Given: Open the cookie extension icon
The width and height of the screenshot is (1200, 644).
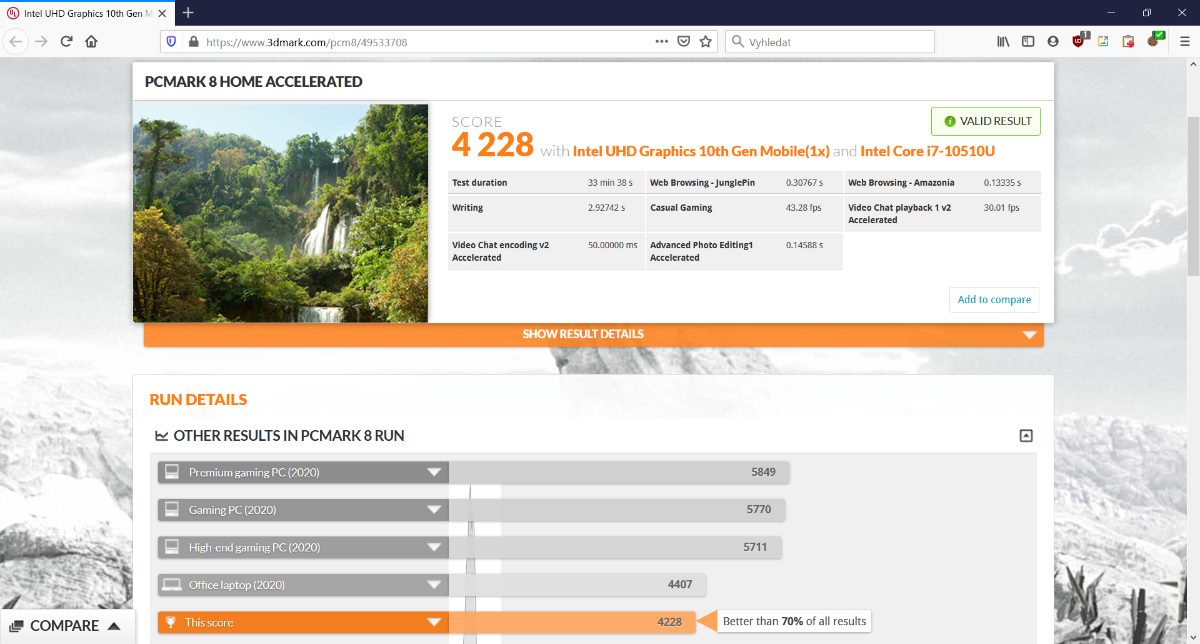Looking at the screenshot, I should 1153,42.
